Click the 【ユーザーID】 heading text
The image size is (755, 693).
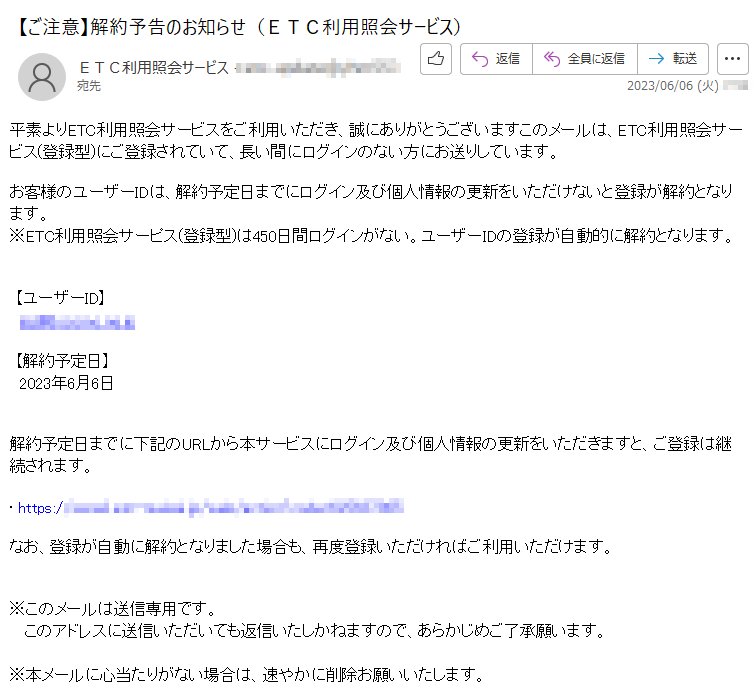(x=58, y=298)
